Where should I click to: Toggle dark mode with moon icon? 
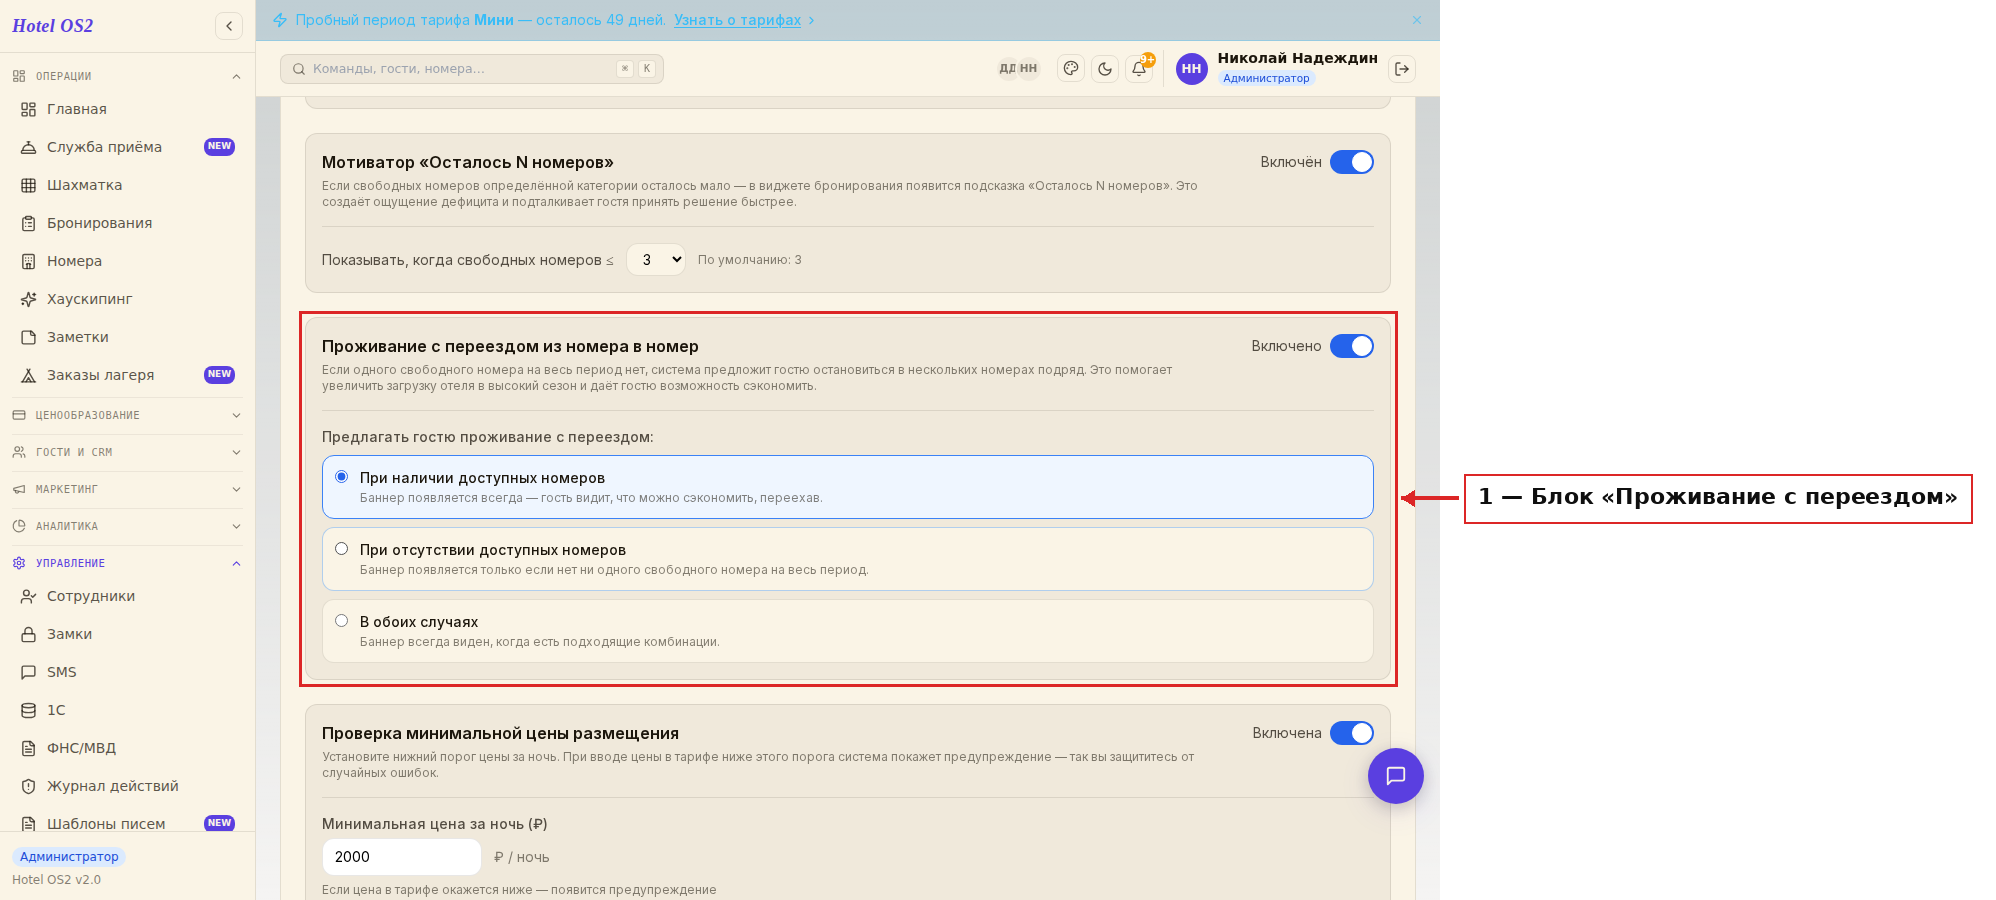coord(1105,69)
